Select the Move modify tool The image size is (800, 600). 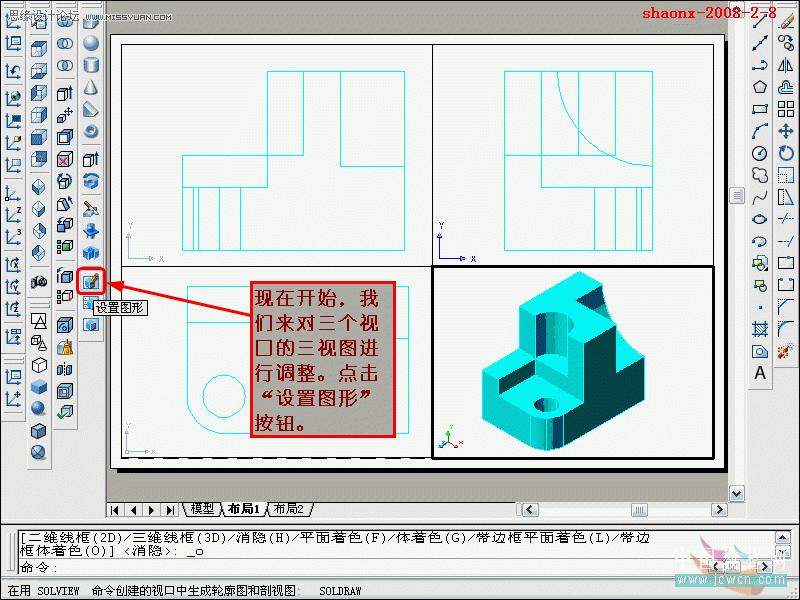pos(786,131)
